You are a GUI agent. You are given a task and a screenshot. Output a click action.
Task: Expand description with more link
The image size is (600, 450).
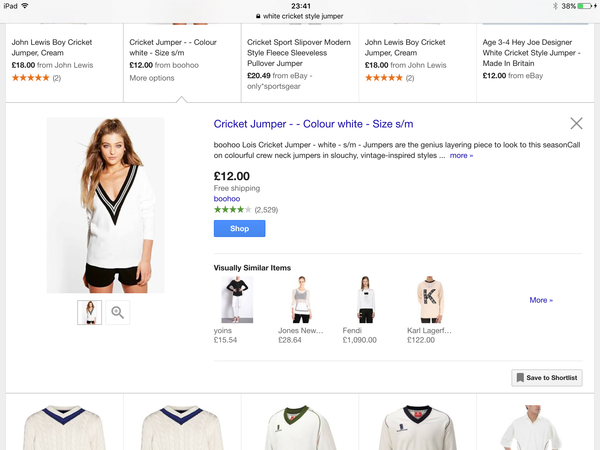pos(461,156)
